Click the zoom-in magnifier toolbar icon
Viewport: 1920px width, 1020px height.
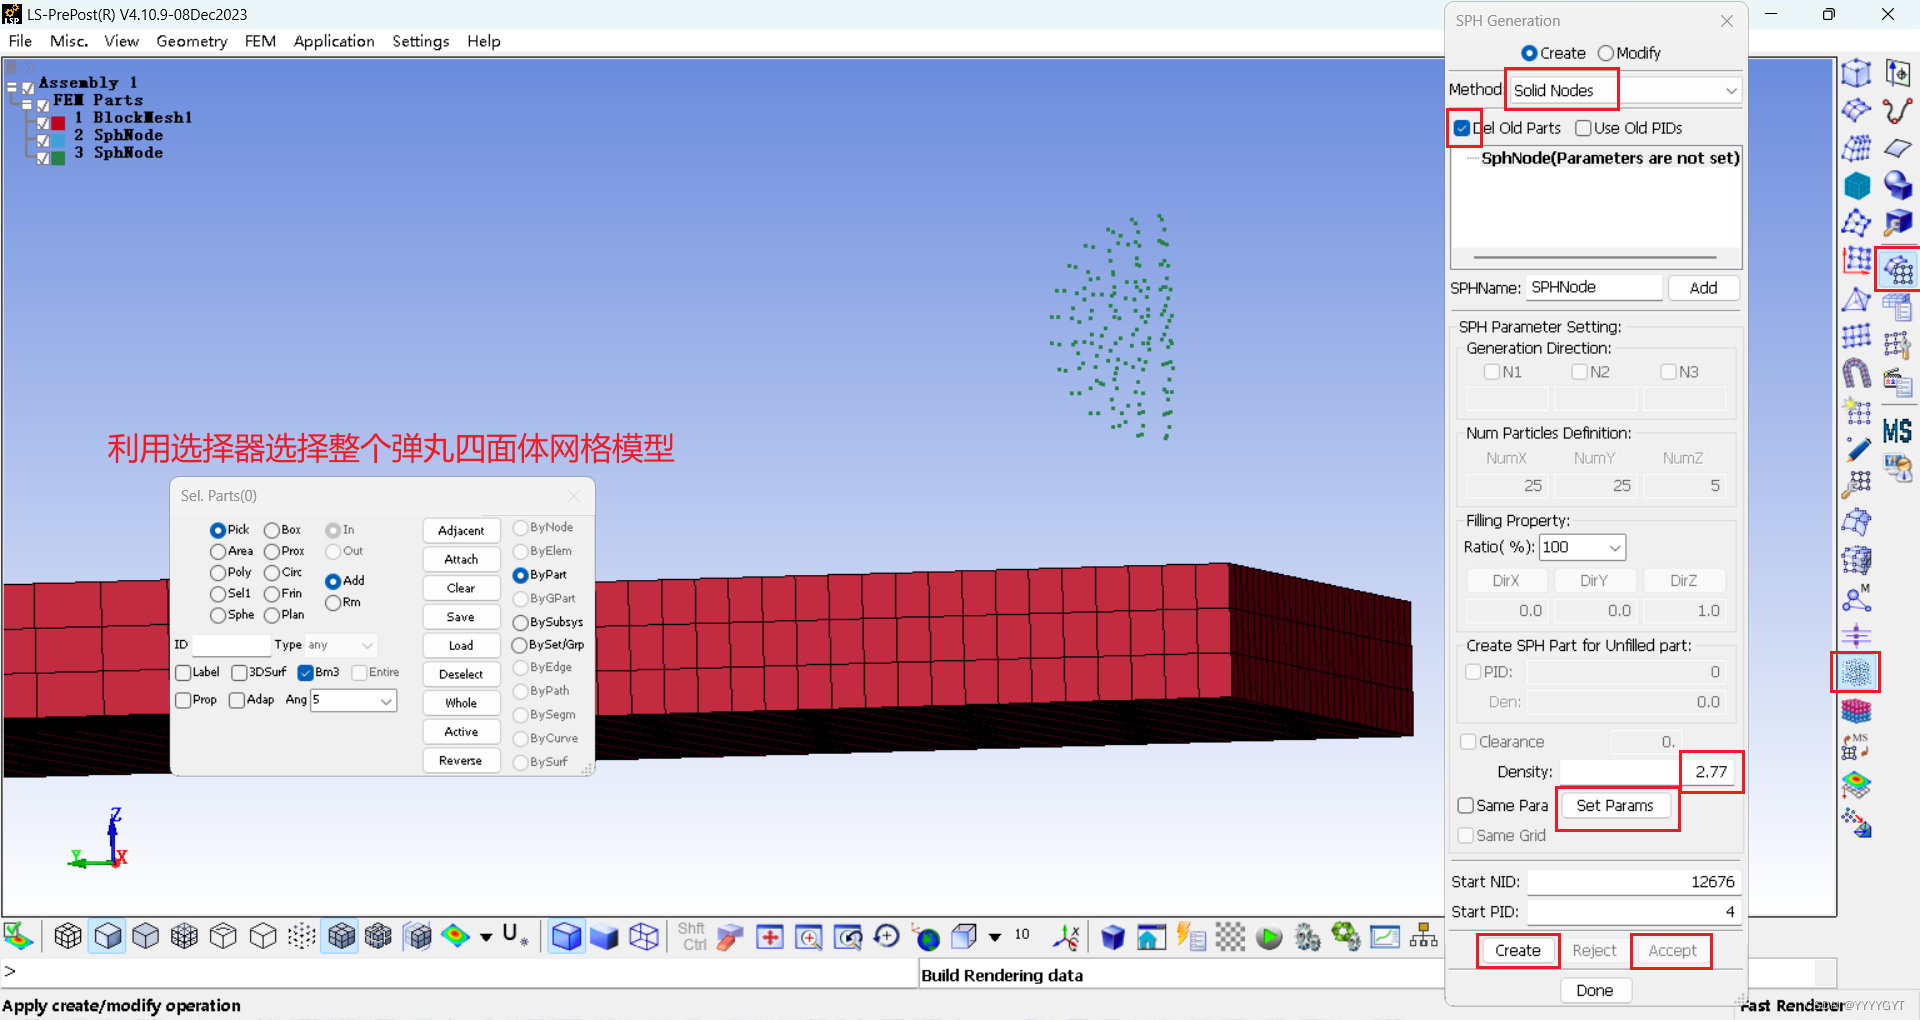[x=808, y=937]
